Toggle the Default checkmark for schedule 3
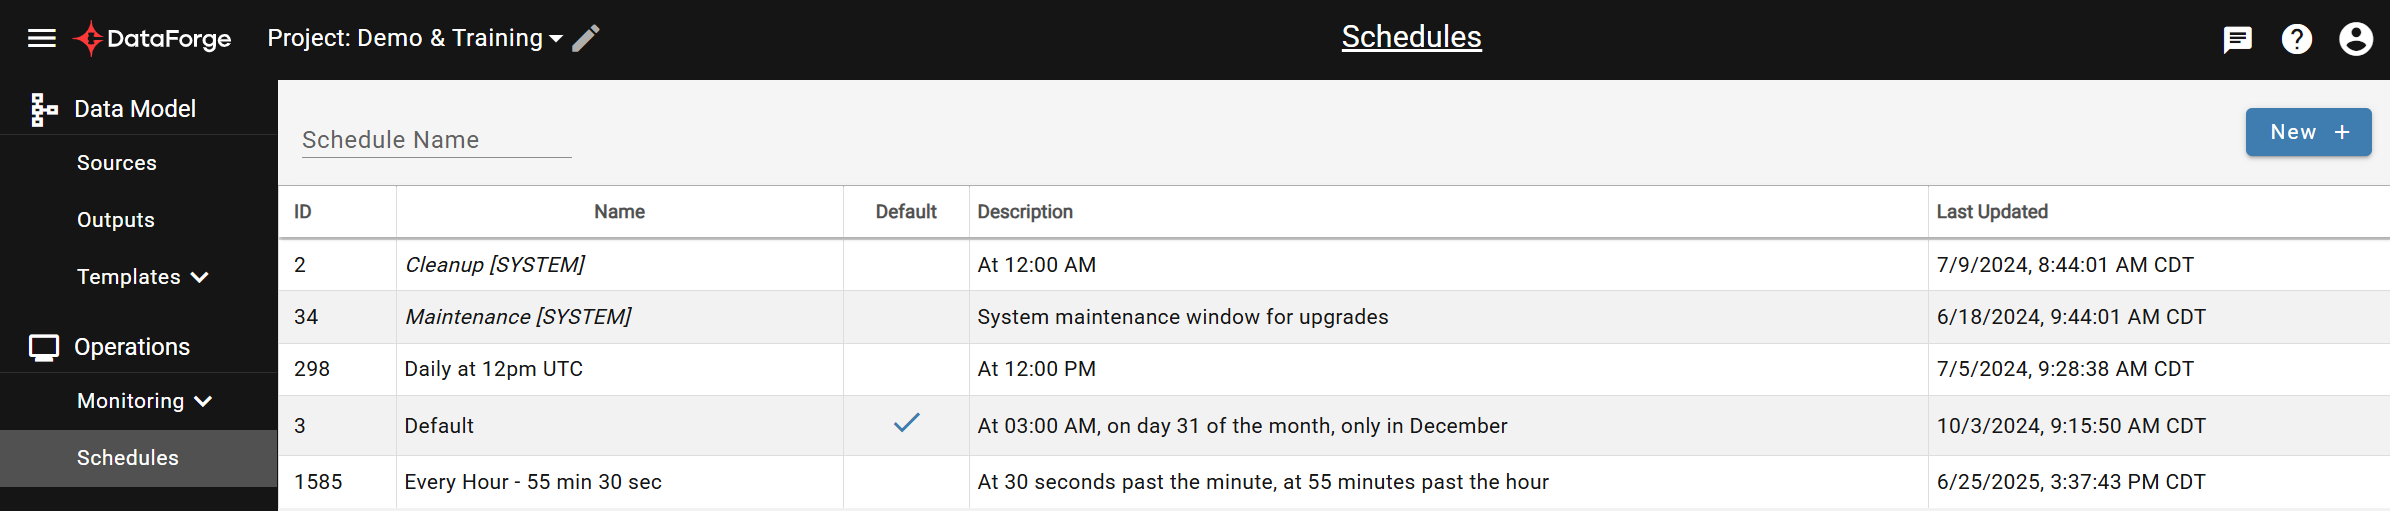The height and width of the screenshot is (511, 2390). coord(906,423)
